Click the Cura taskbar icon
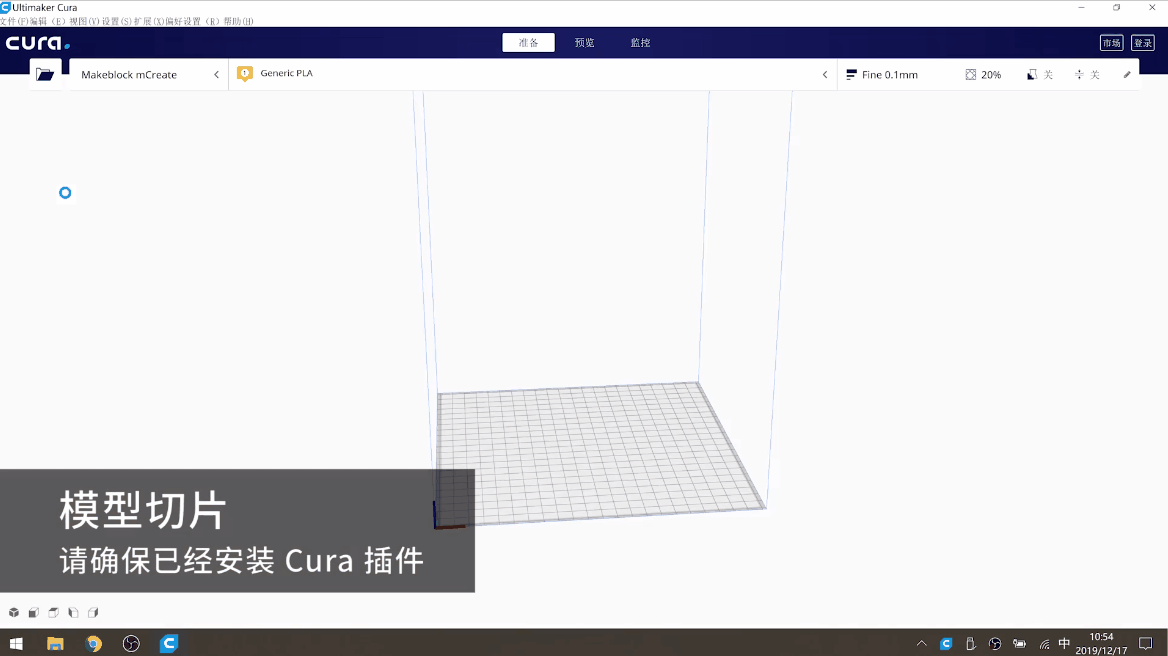1168x656 pixels. 169,643
